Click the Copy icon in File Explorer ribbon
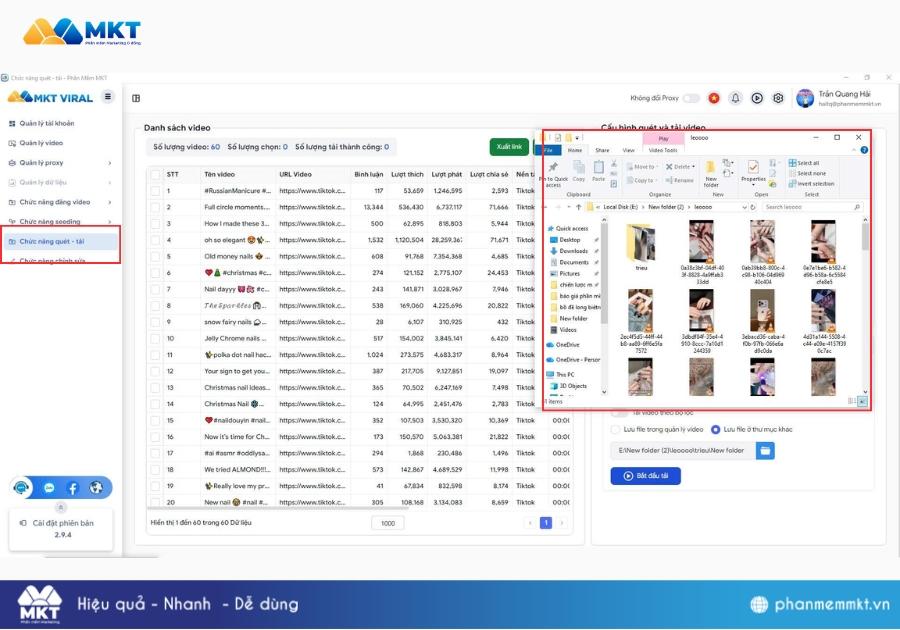This screenshot has height=630, width=900. pos(579,170)
